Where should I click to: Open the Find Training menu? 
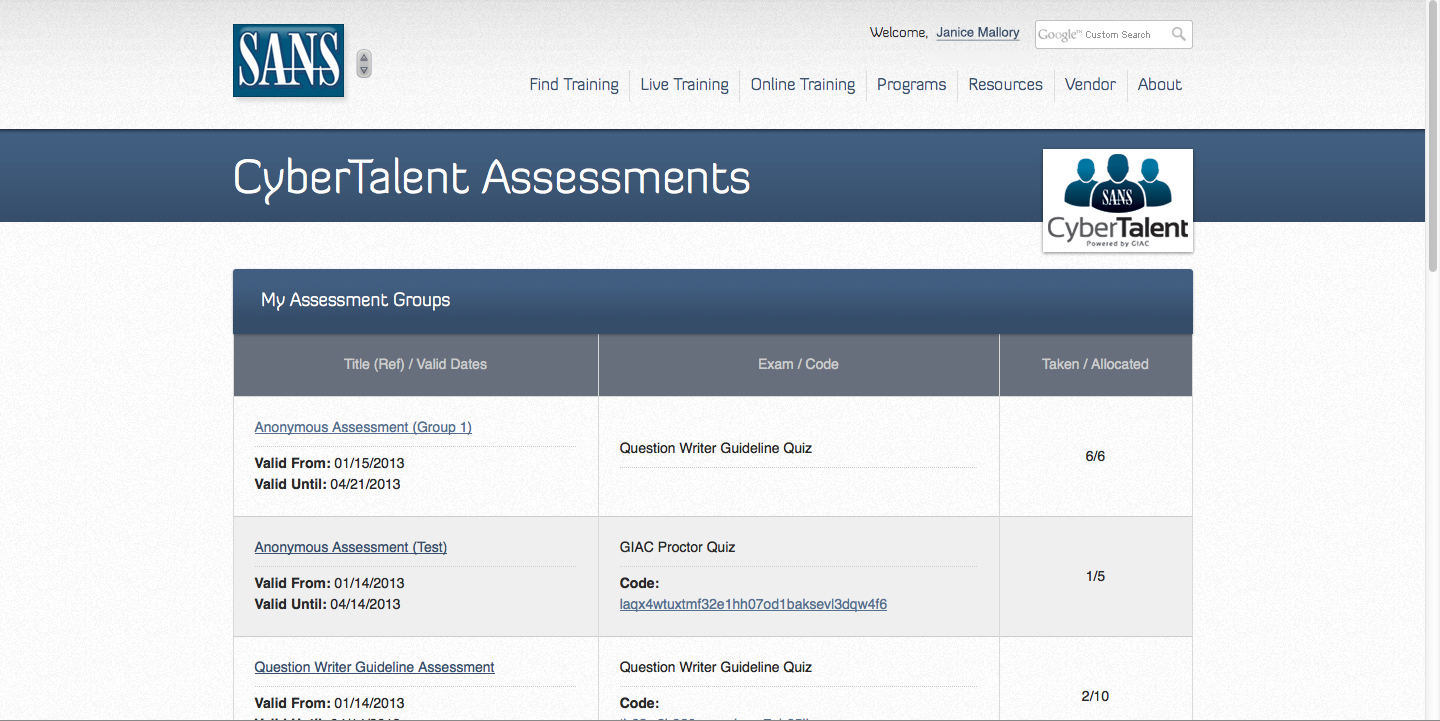pos(573,85)
